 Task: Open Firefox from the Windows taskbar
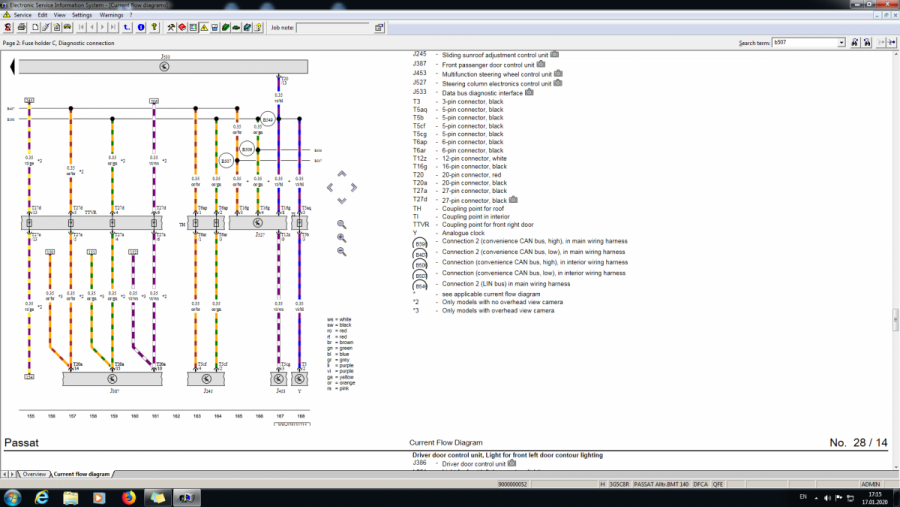coord(129,497)
